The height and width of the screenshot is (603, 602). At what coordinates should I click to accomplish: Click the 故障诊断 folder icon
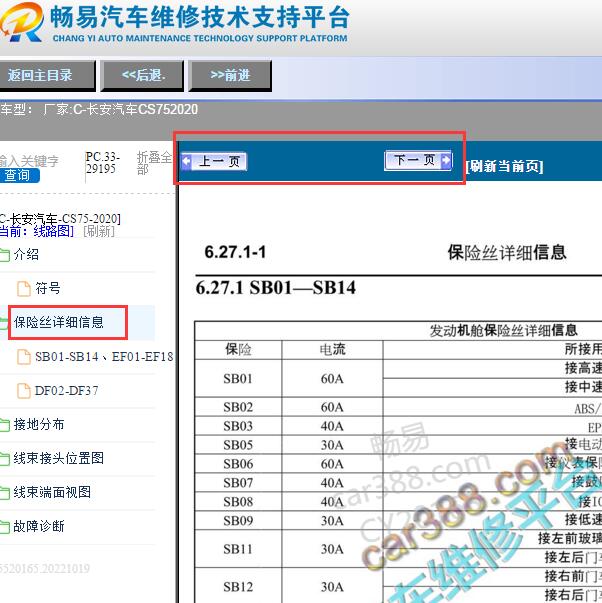tap(5, 527)
